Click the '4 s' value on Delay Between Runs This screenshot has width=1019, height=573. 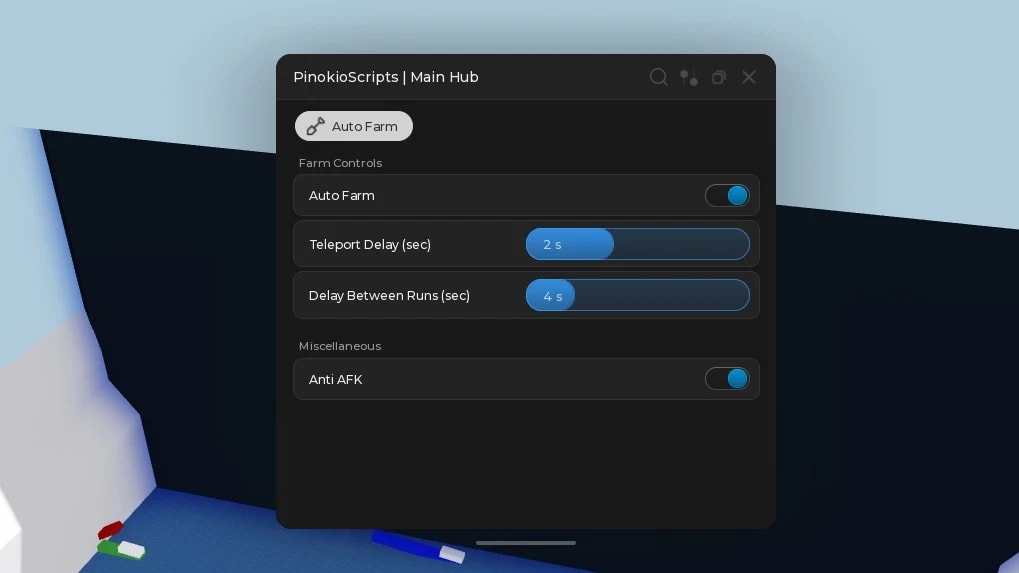(553, 296)
